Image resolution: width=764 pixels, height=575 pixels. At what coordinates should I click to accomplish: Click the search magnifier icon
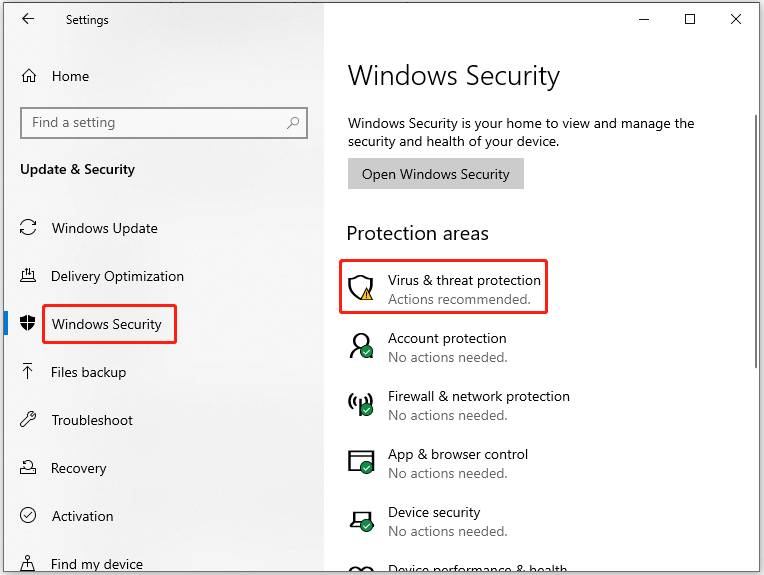pyautogui.click(x=293, y=123)
